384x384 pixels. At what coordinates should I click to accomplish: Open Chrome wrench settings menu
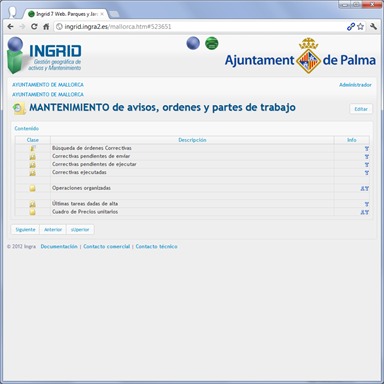click(373, 27)
